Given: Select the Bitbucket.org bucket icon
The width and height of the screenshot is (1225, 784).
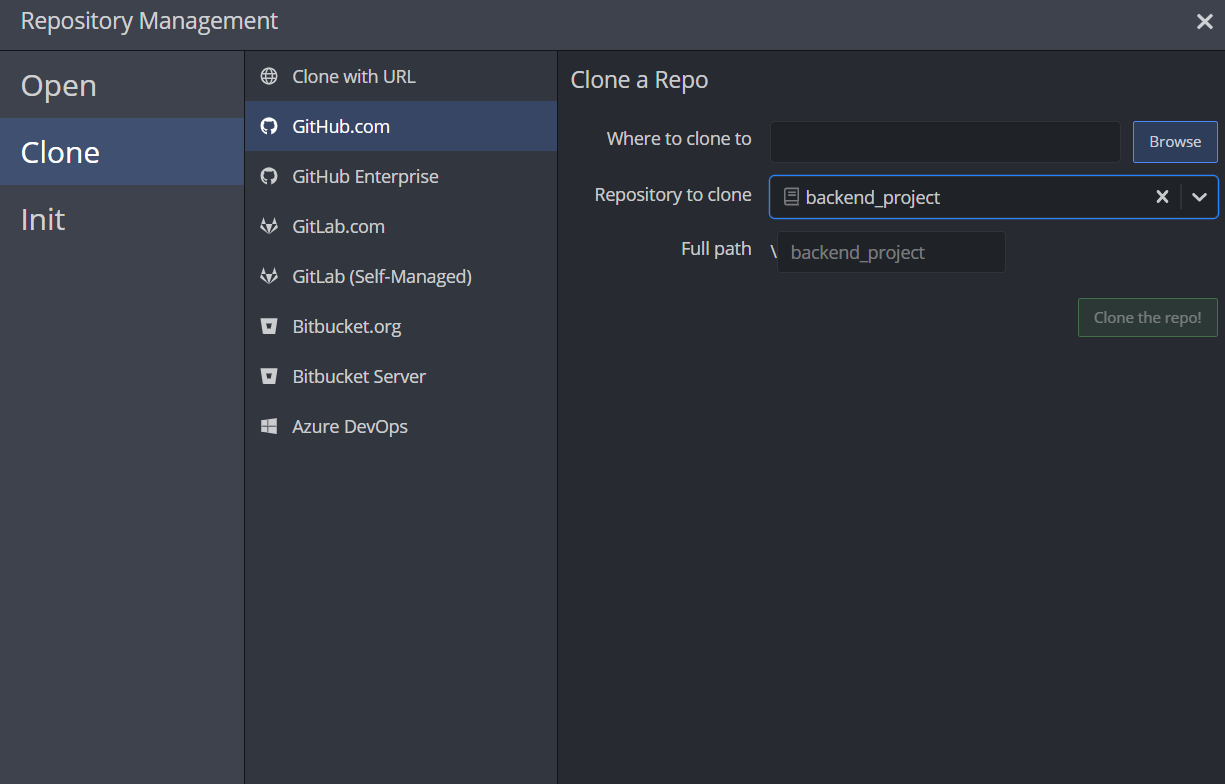Looking at the screenshot, I should pyautogui.click(x=268, y=326).
